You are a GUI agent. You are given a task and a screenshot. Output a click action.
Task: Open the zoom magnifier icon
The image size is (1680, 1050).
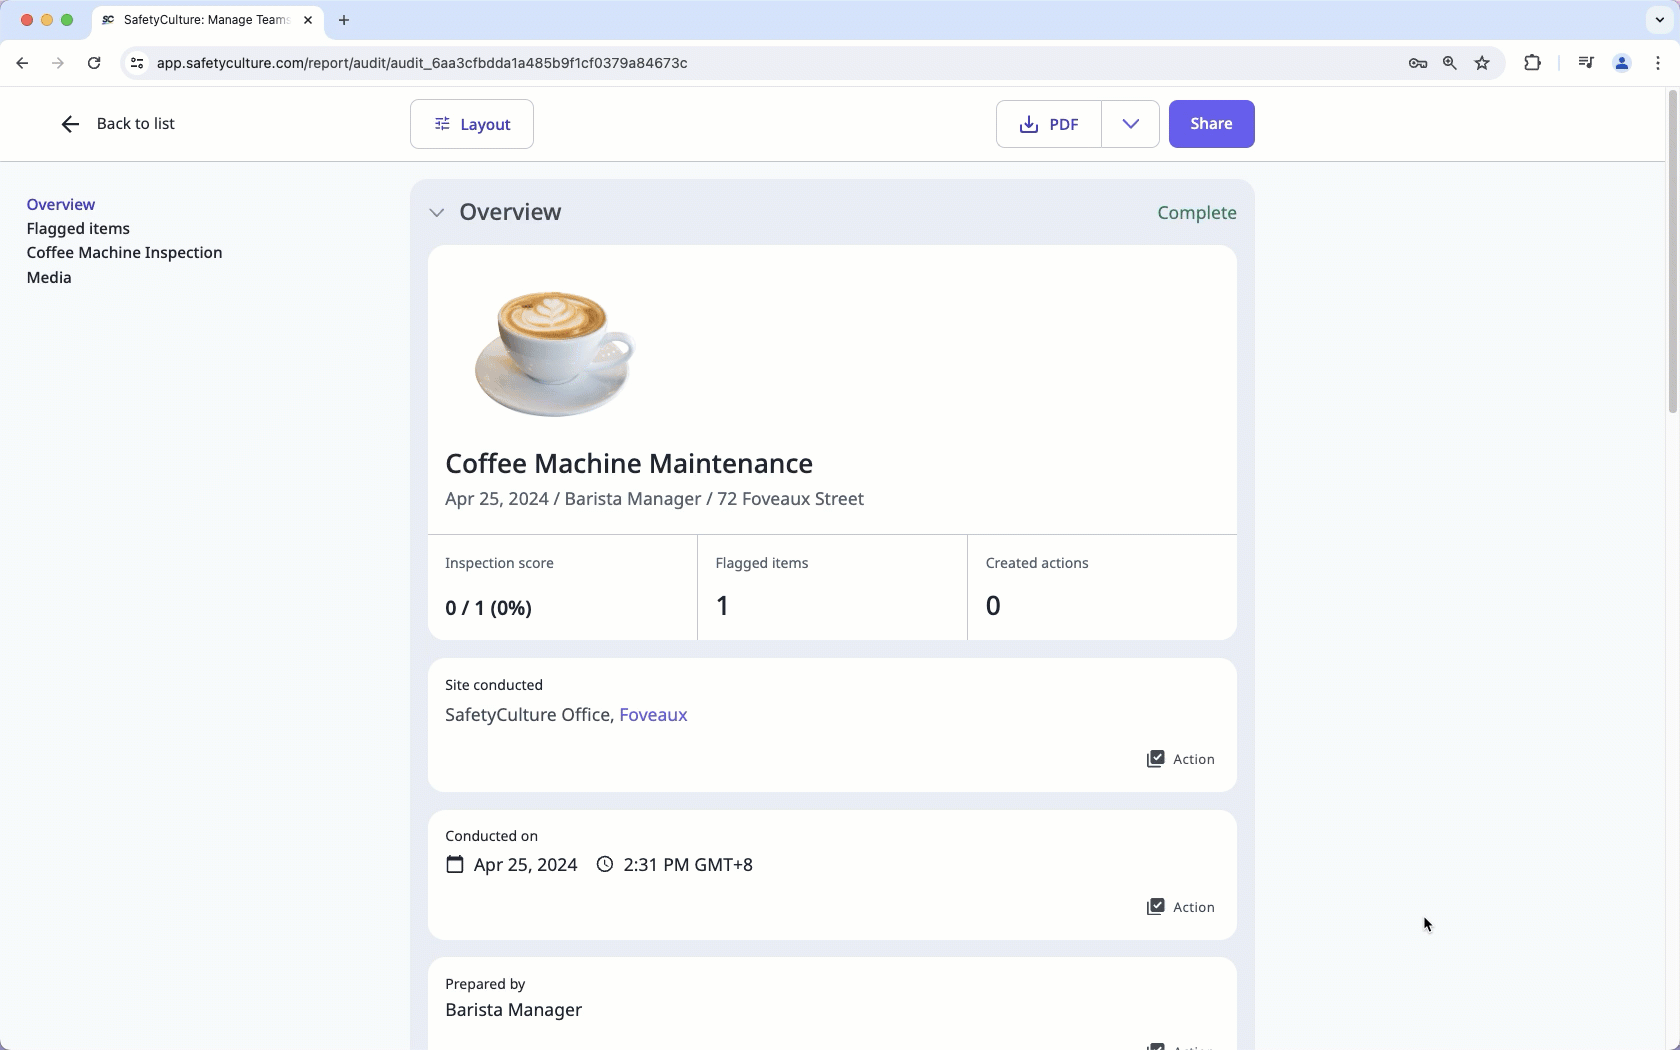[x=1450, y=63]
